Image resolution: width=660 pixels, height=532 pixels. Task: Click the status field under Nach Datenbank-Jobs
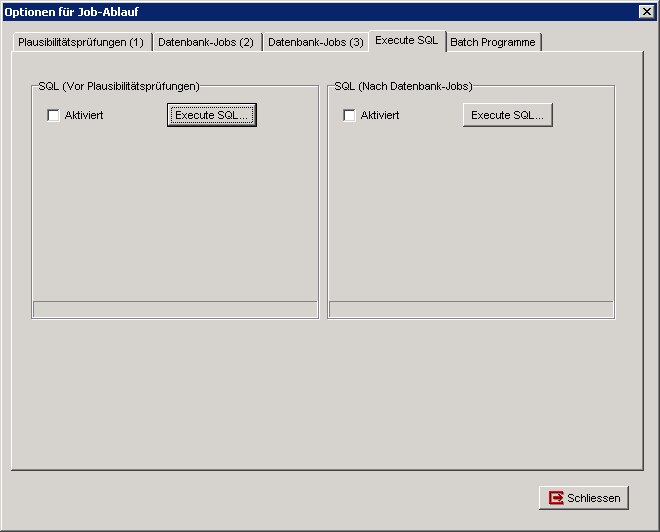point(471,309)
